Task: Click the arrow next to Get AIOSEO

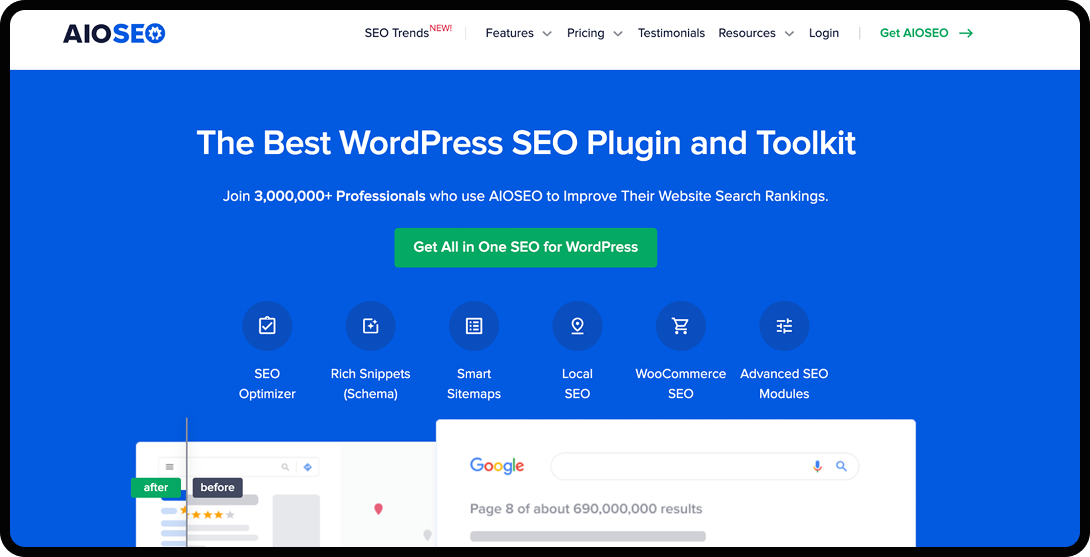Action: click(x=966, y=33)
